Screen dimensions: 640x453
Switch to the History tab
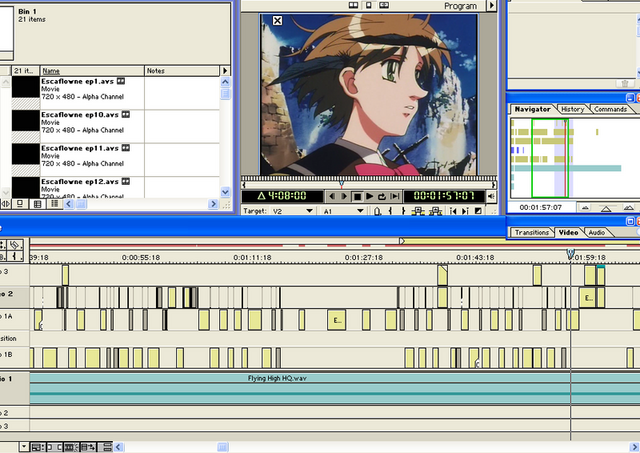pos(572,109)
